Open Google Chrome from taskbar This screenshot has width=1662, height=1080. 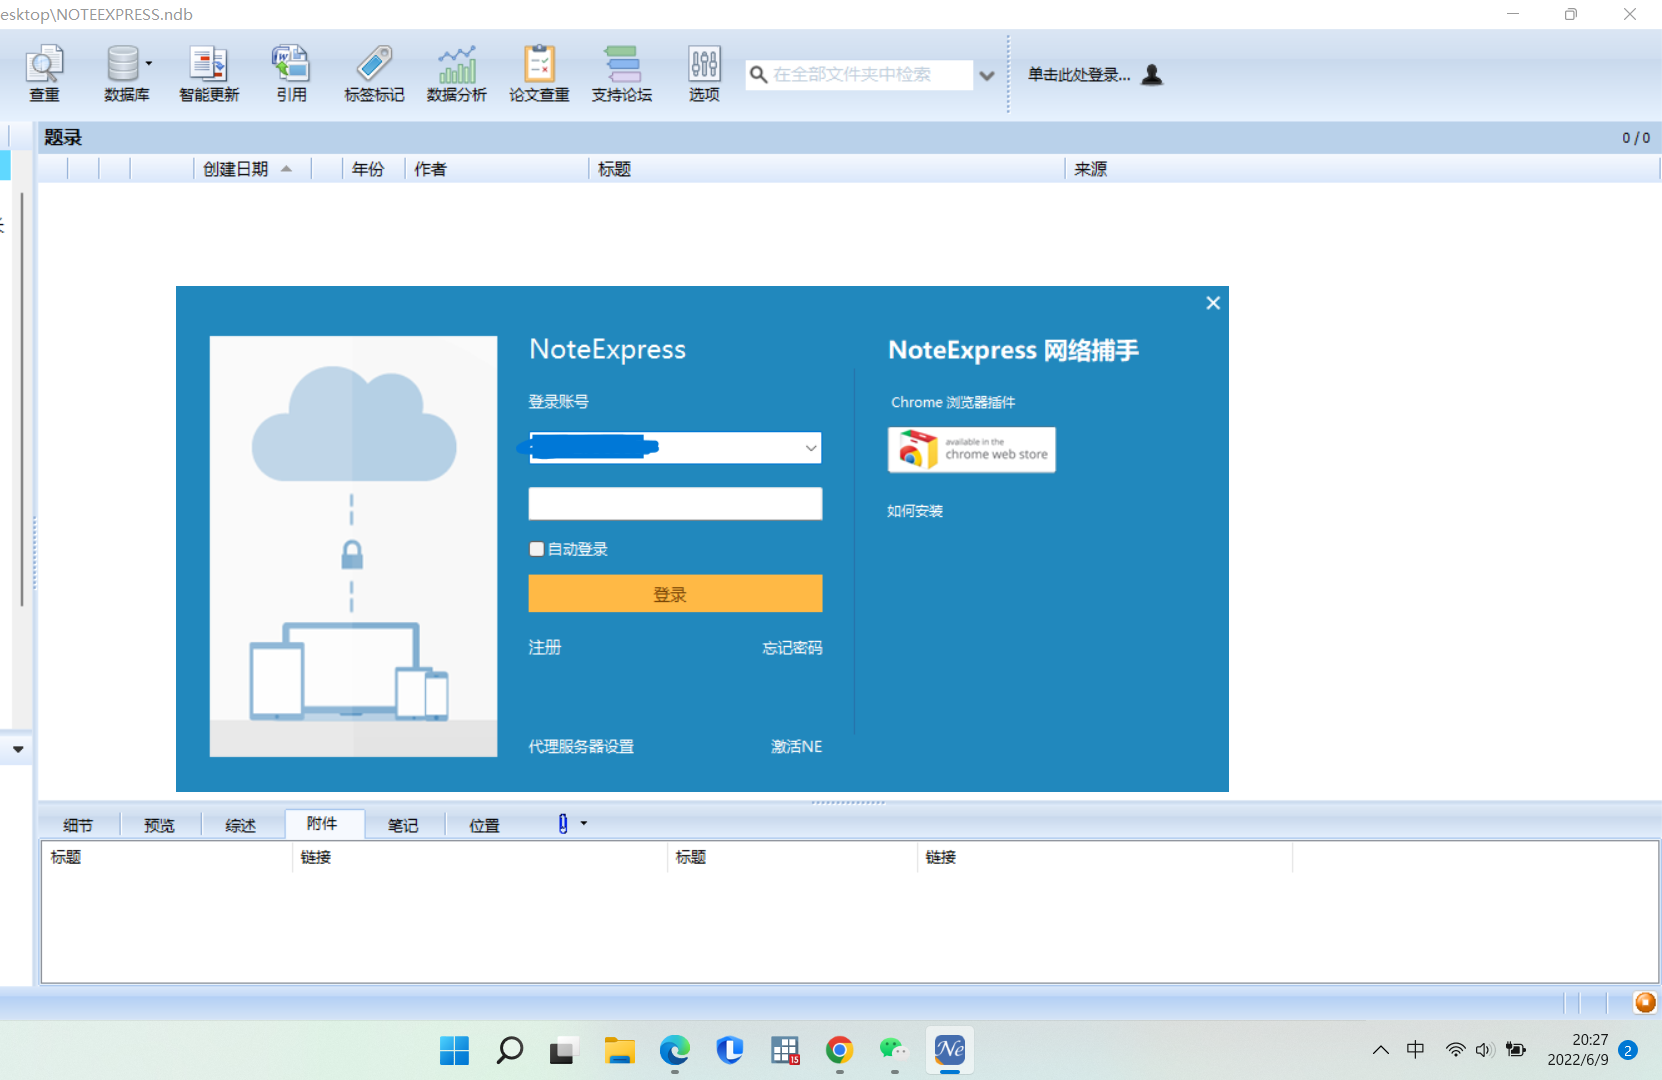point(839,1050)
